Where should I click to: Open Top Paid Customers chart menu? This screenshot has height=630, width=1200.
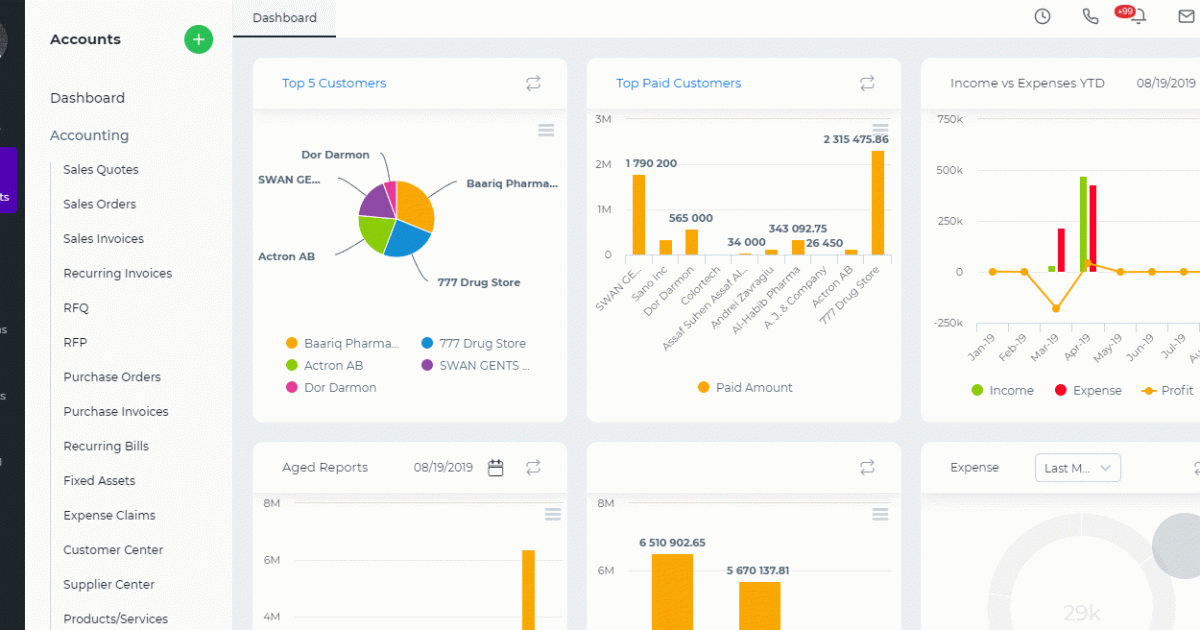coord(880,130)
